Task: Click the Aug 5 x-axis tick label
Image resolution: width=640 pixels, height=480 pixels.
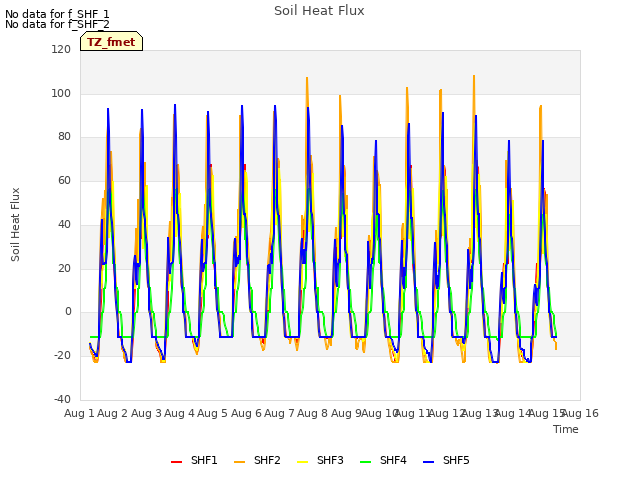Action: (x=212, y=413)
